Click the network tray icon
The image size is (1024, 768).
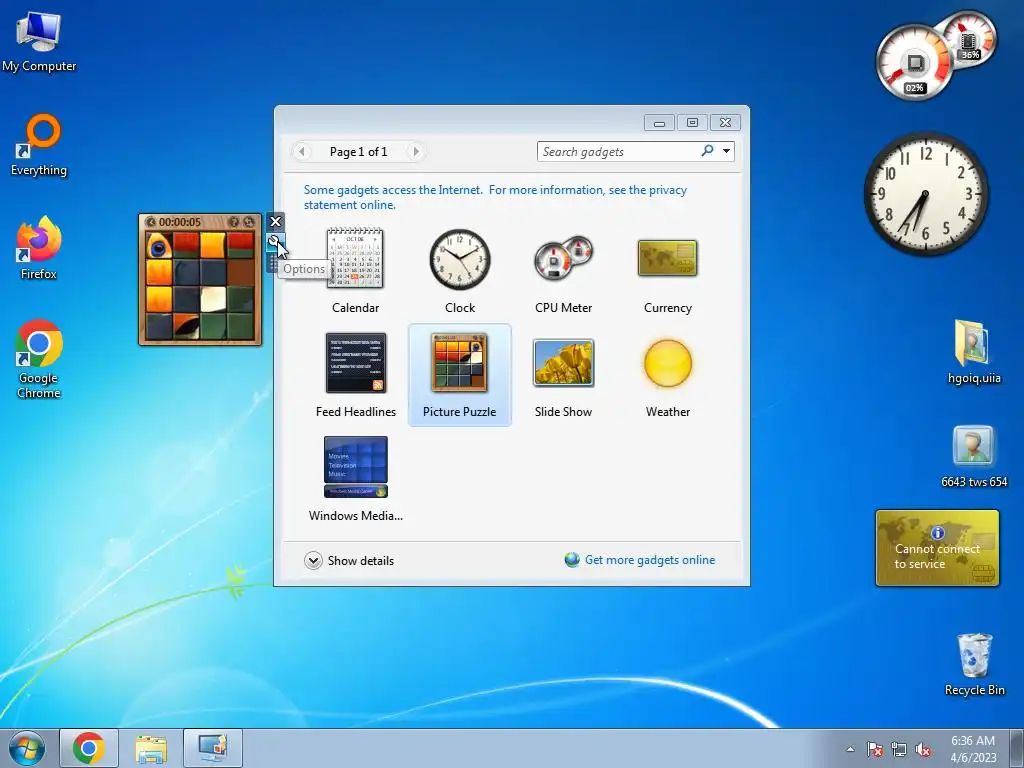click(899, 749)
